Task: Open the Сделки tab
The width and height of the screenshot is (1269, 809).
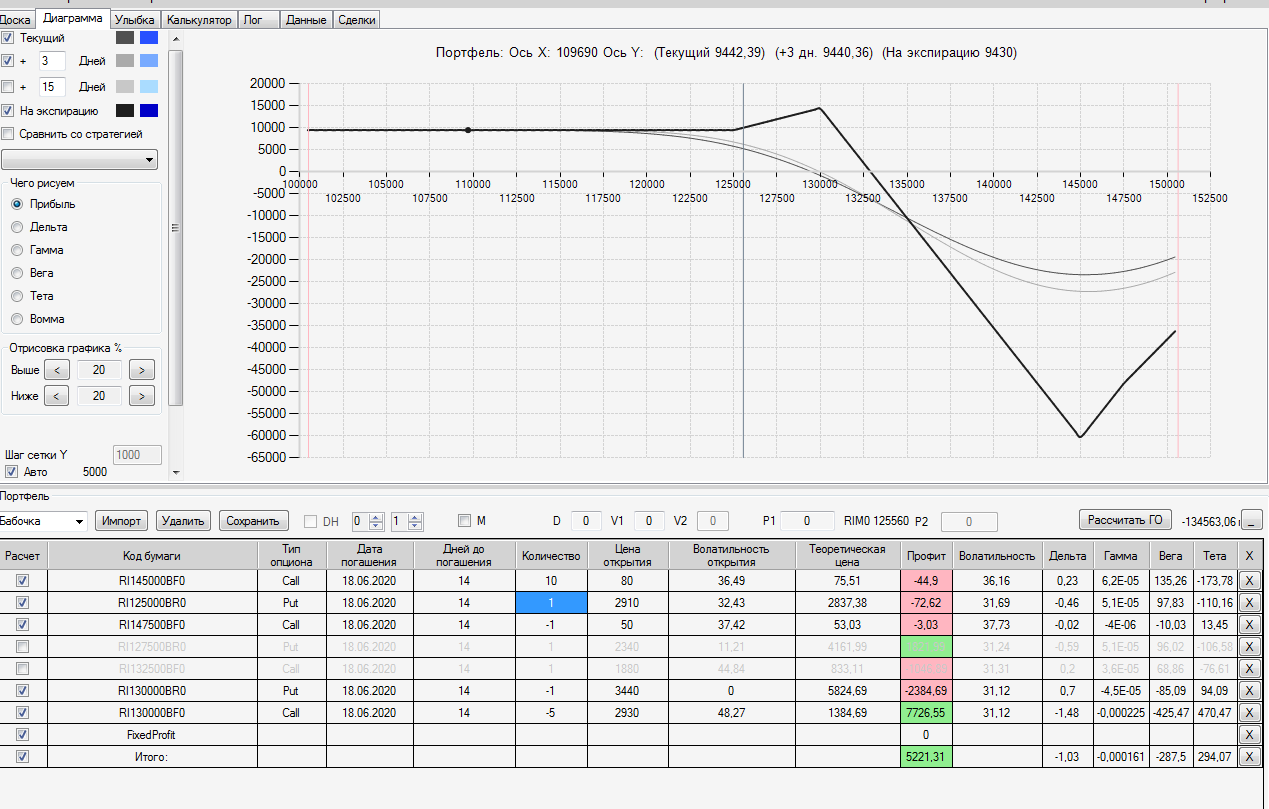Action: tap(357, 19)
